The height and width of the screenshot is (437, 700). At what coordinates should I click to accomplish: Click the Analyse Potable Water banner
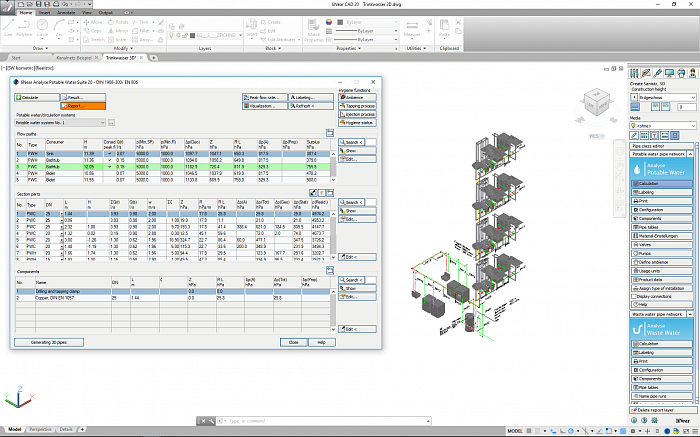[x=662, y=169]
